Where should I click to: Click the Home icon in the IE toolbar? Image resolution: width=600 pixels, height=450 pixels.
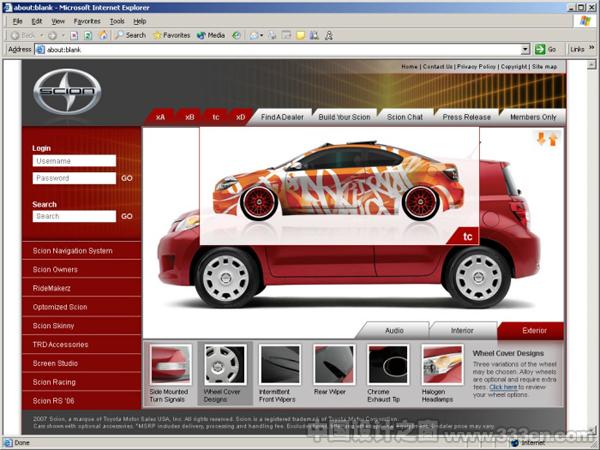[103, 36]
